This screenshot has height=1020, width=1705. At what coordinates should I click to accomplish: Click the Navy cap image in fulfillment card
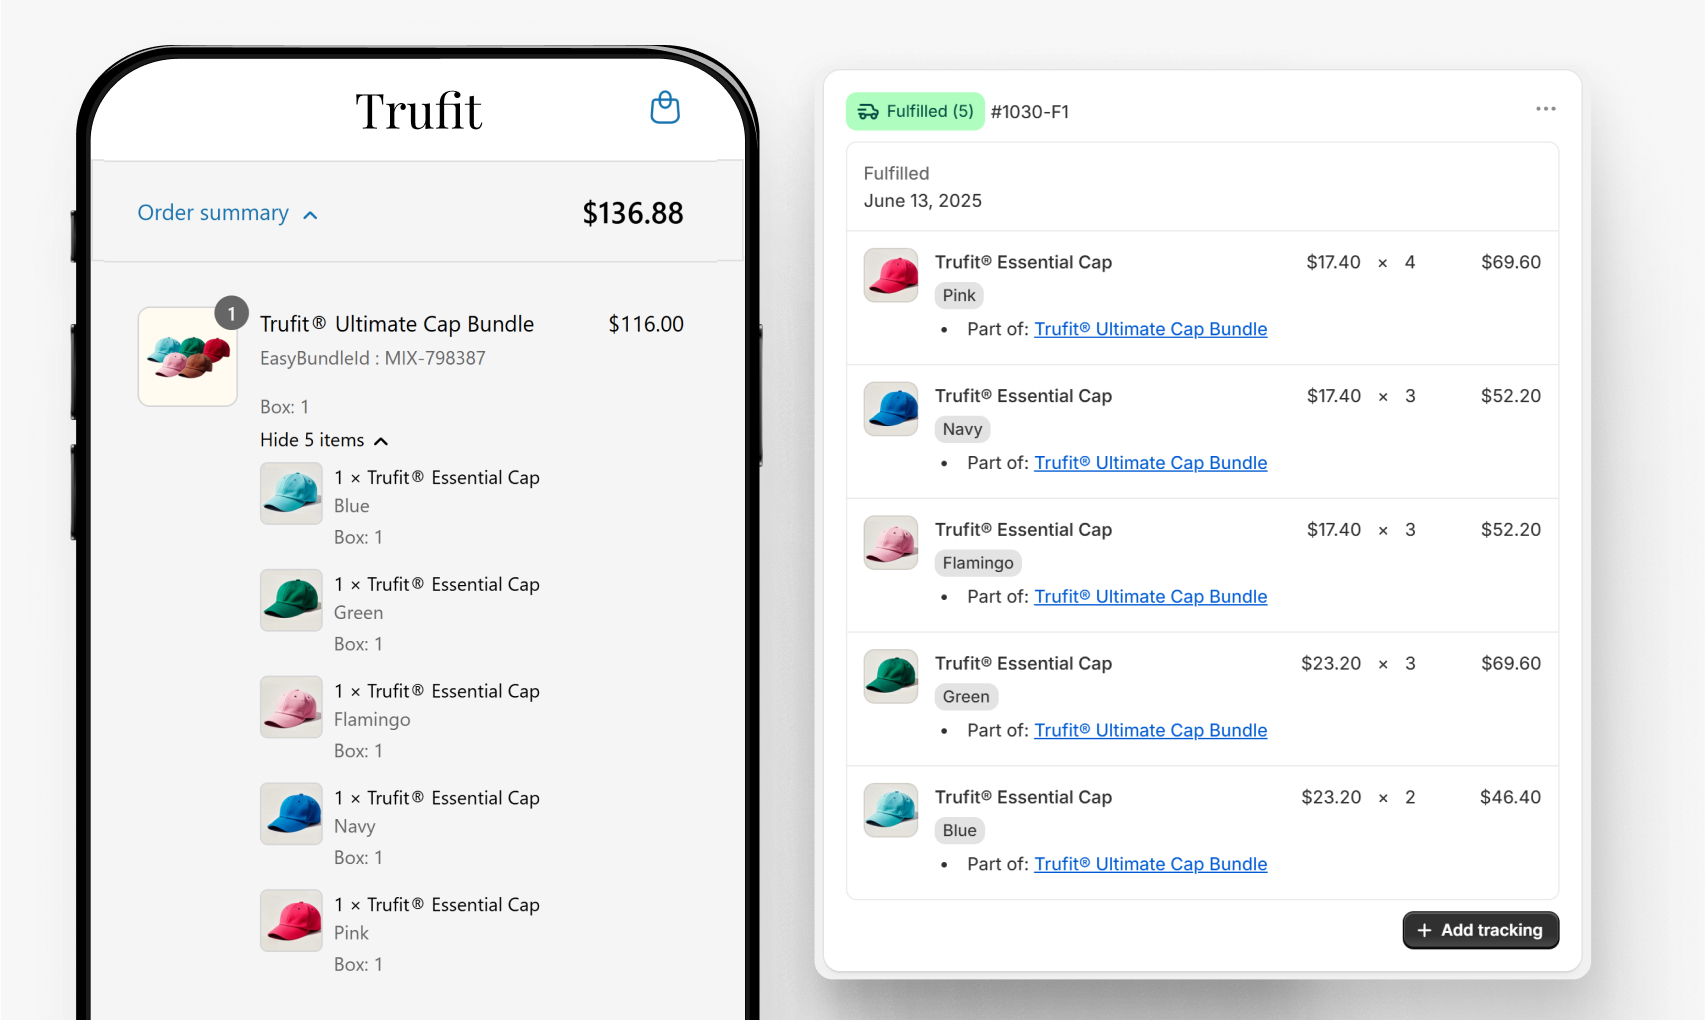pyautogui.click(x=891, y=409)
